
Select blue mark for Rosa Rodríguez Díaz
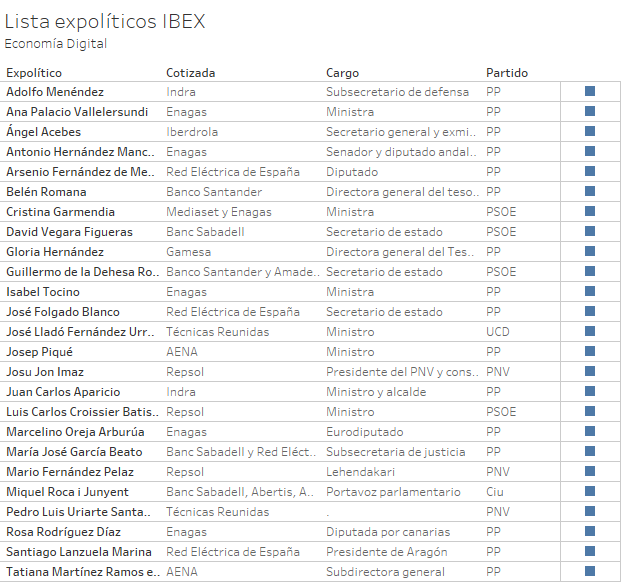click(x=590, y=531)
